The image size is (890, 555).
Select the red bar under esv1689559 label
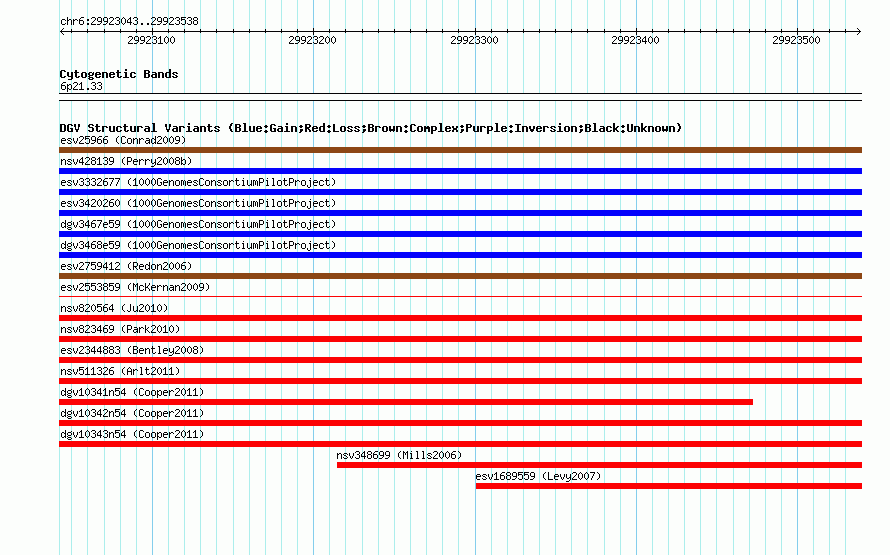[x=669, y=486]
